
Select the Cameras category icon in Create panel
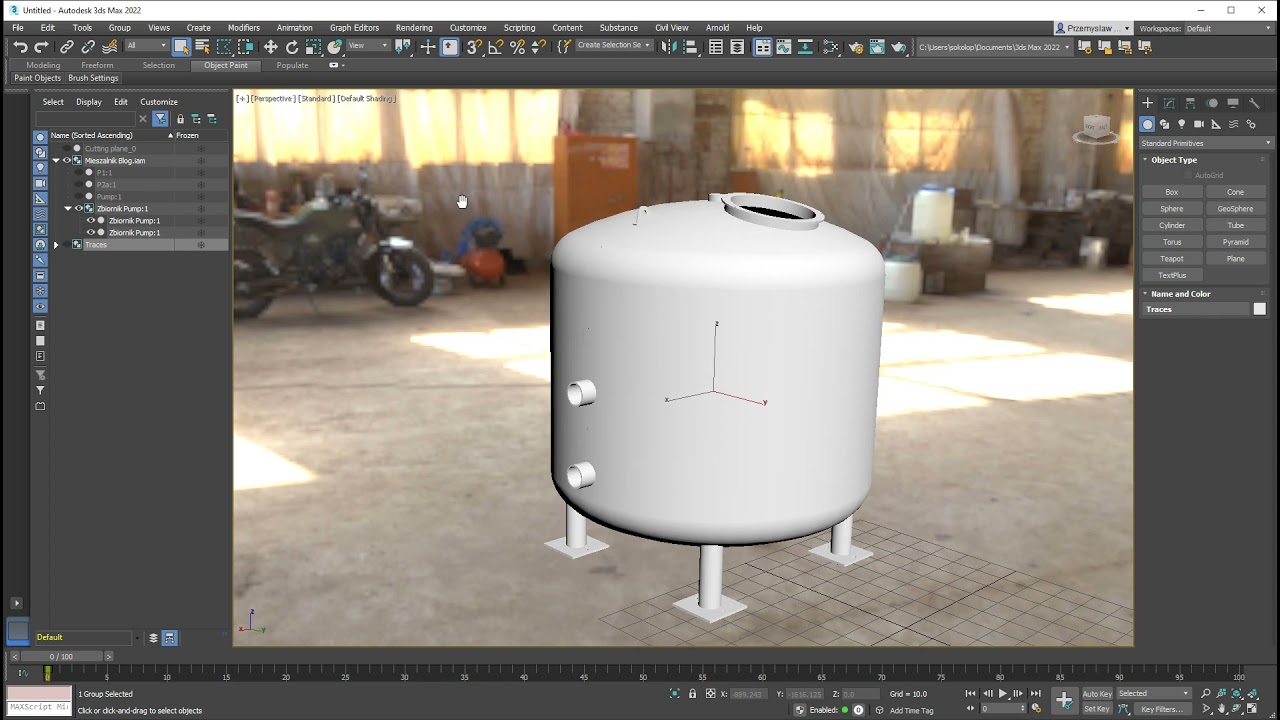[x=1199, y=124]
